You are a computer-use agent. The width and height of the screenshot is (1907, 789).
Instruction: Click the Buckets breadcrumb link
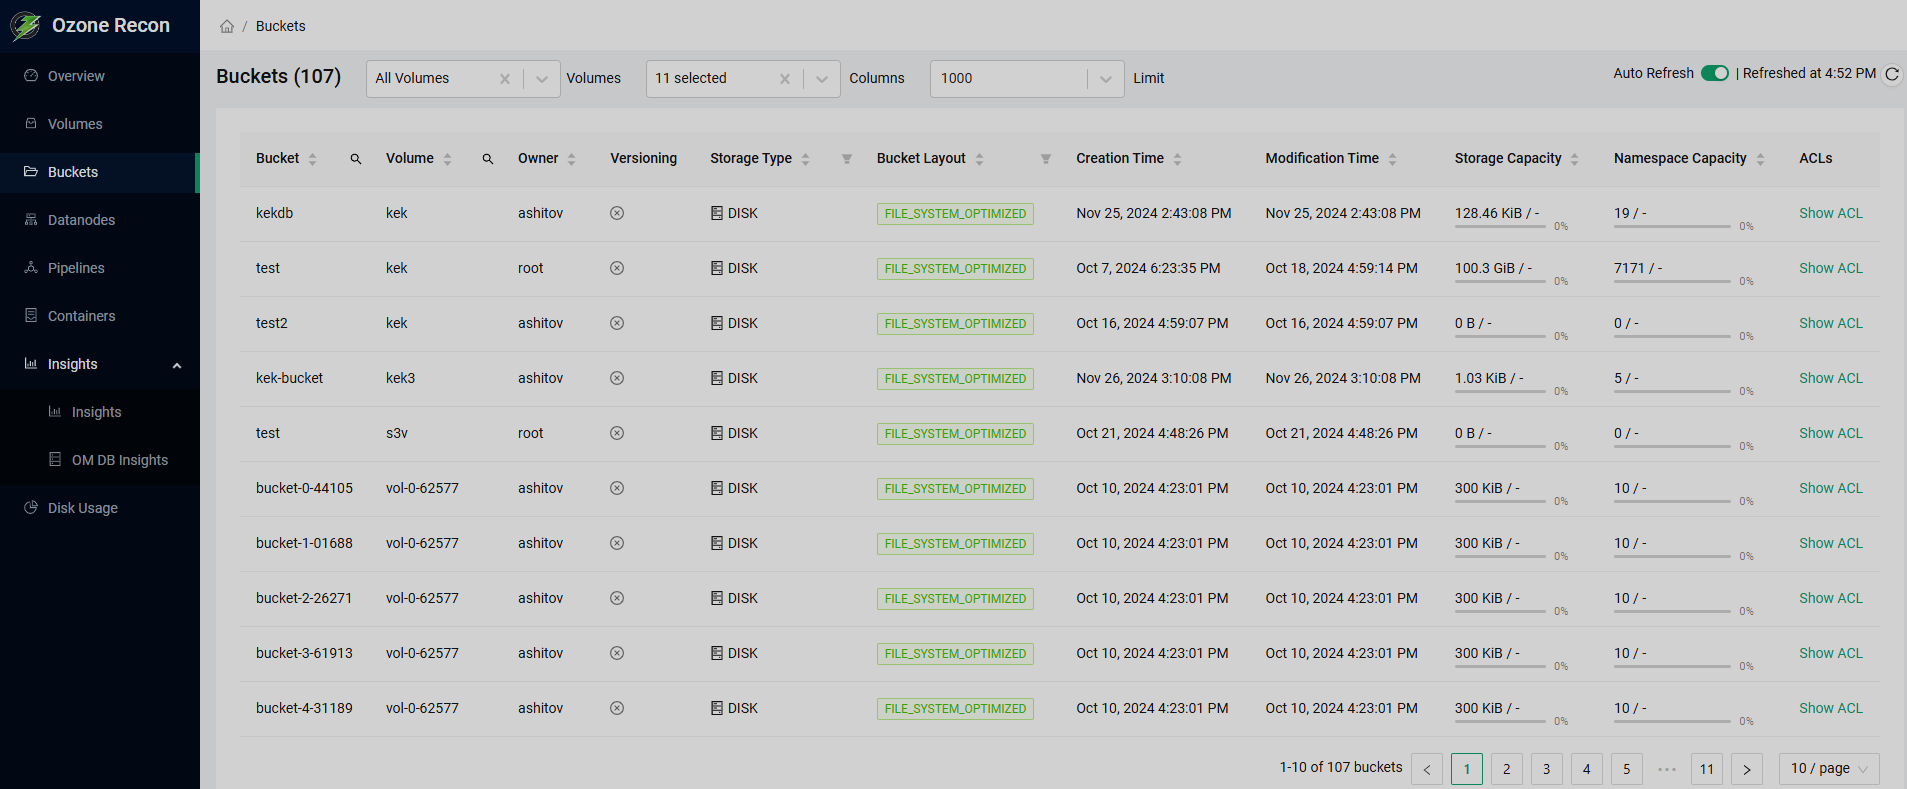tap(280, 26)
